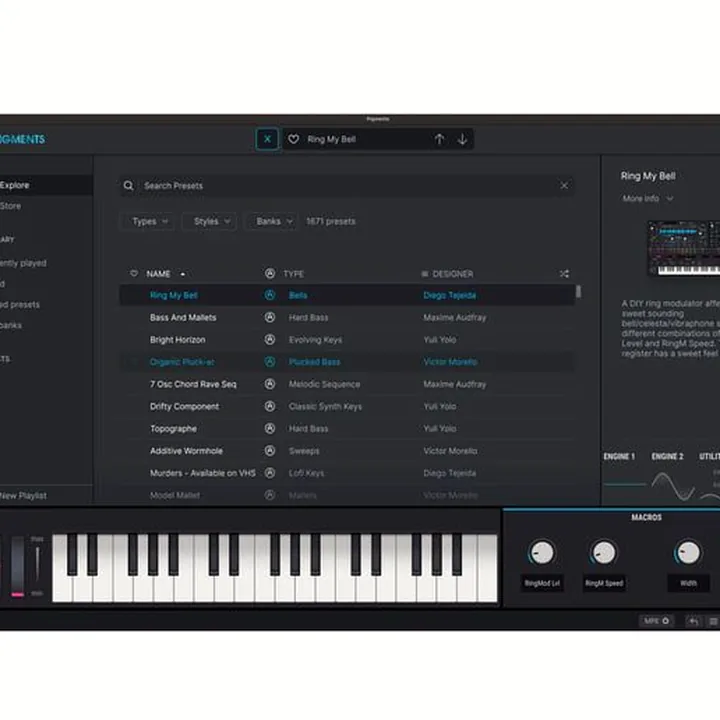The image size is (720, 720).
Task: Click Arturia badge on Topographe row
Action: (x=270, y=428)
